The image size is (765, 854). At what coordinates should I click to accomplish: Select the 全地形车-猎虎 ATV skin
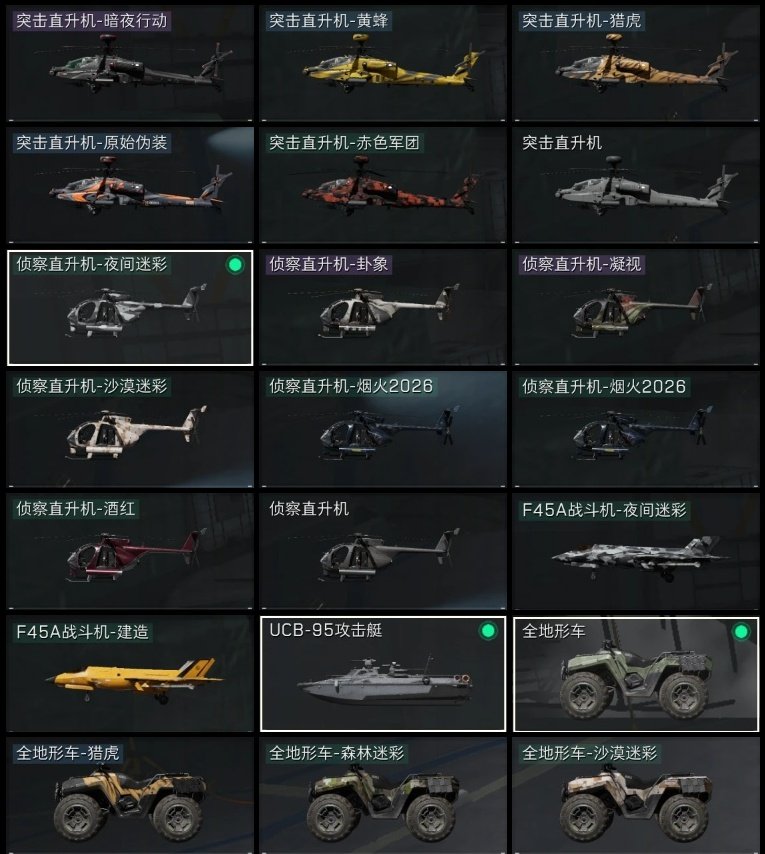(x=130, y=796)
